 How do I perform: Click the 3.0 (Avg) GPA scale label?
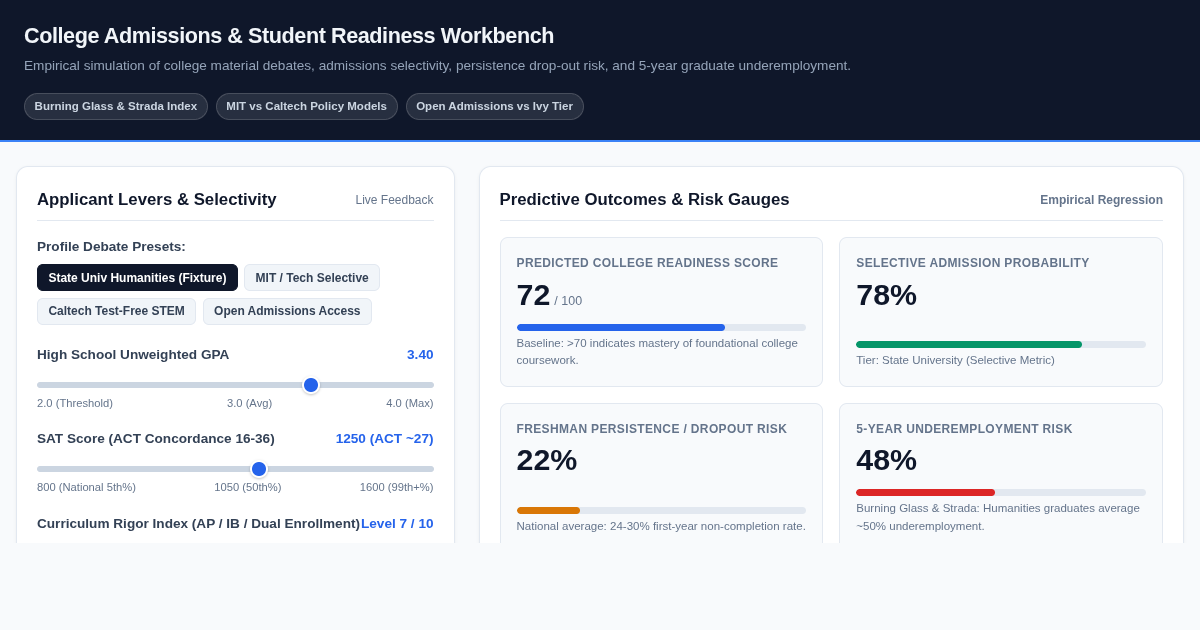coord(249,403)
